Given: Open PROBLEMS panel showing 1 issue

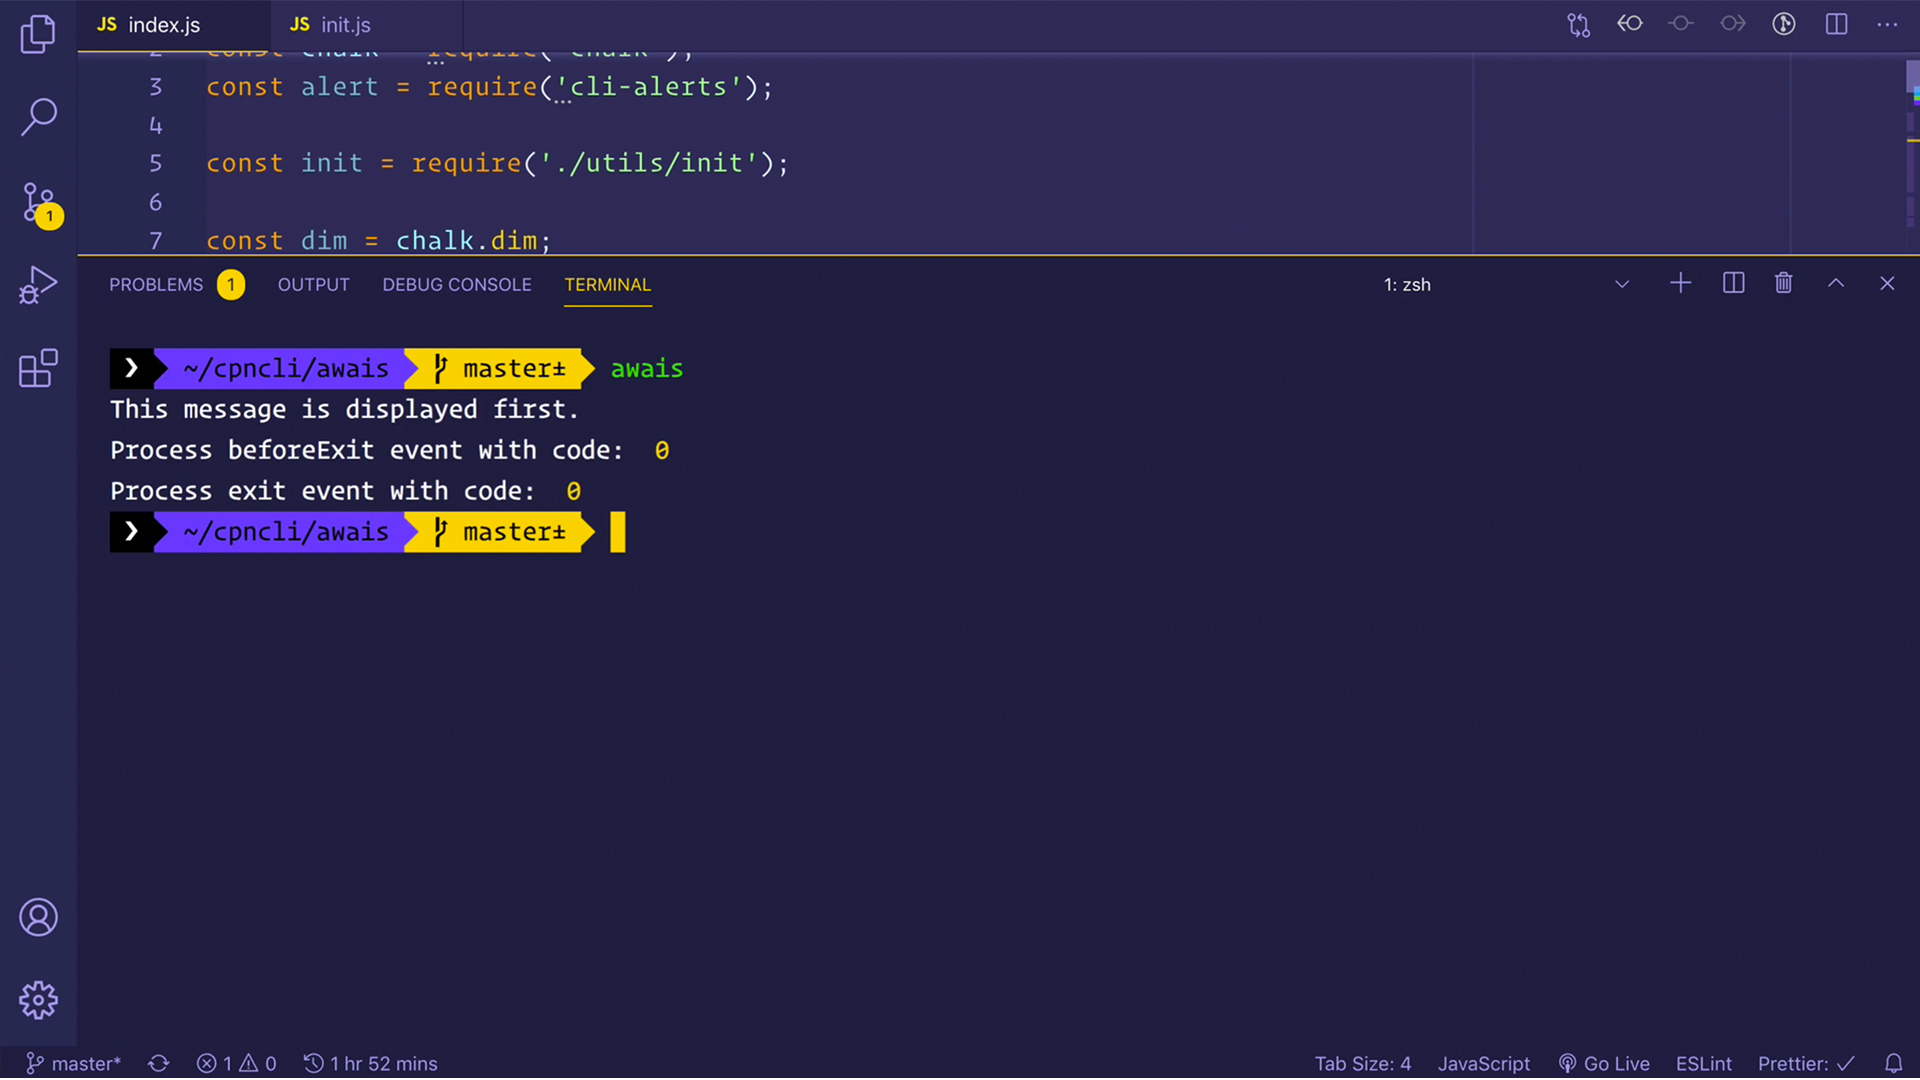Looking at the screenshot, I should click(x=156, y=284).
